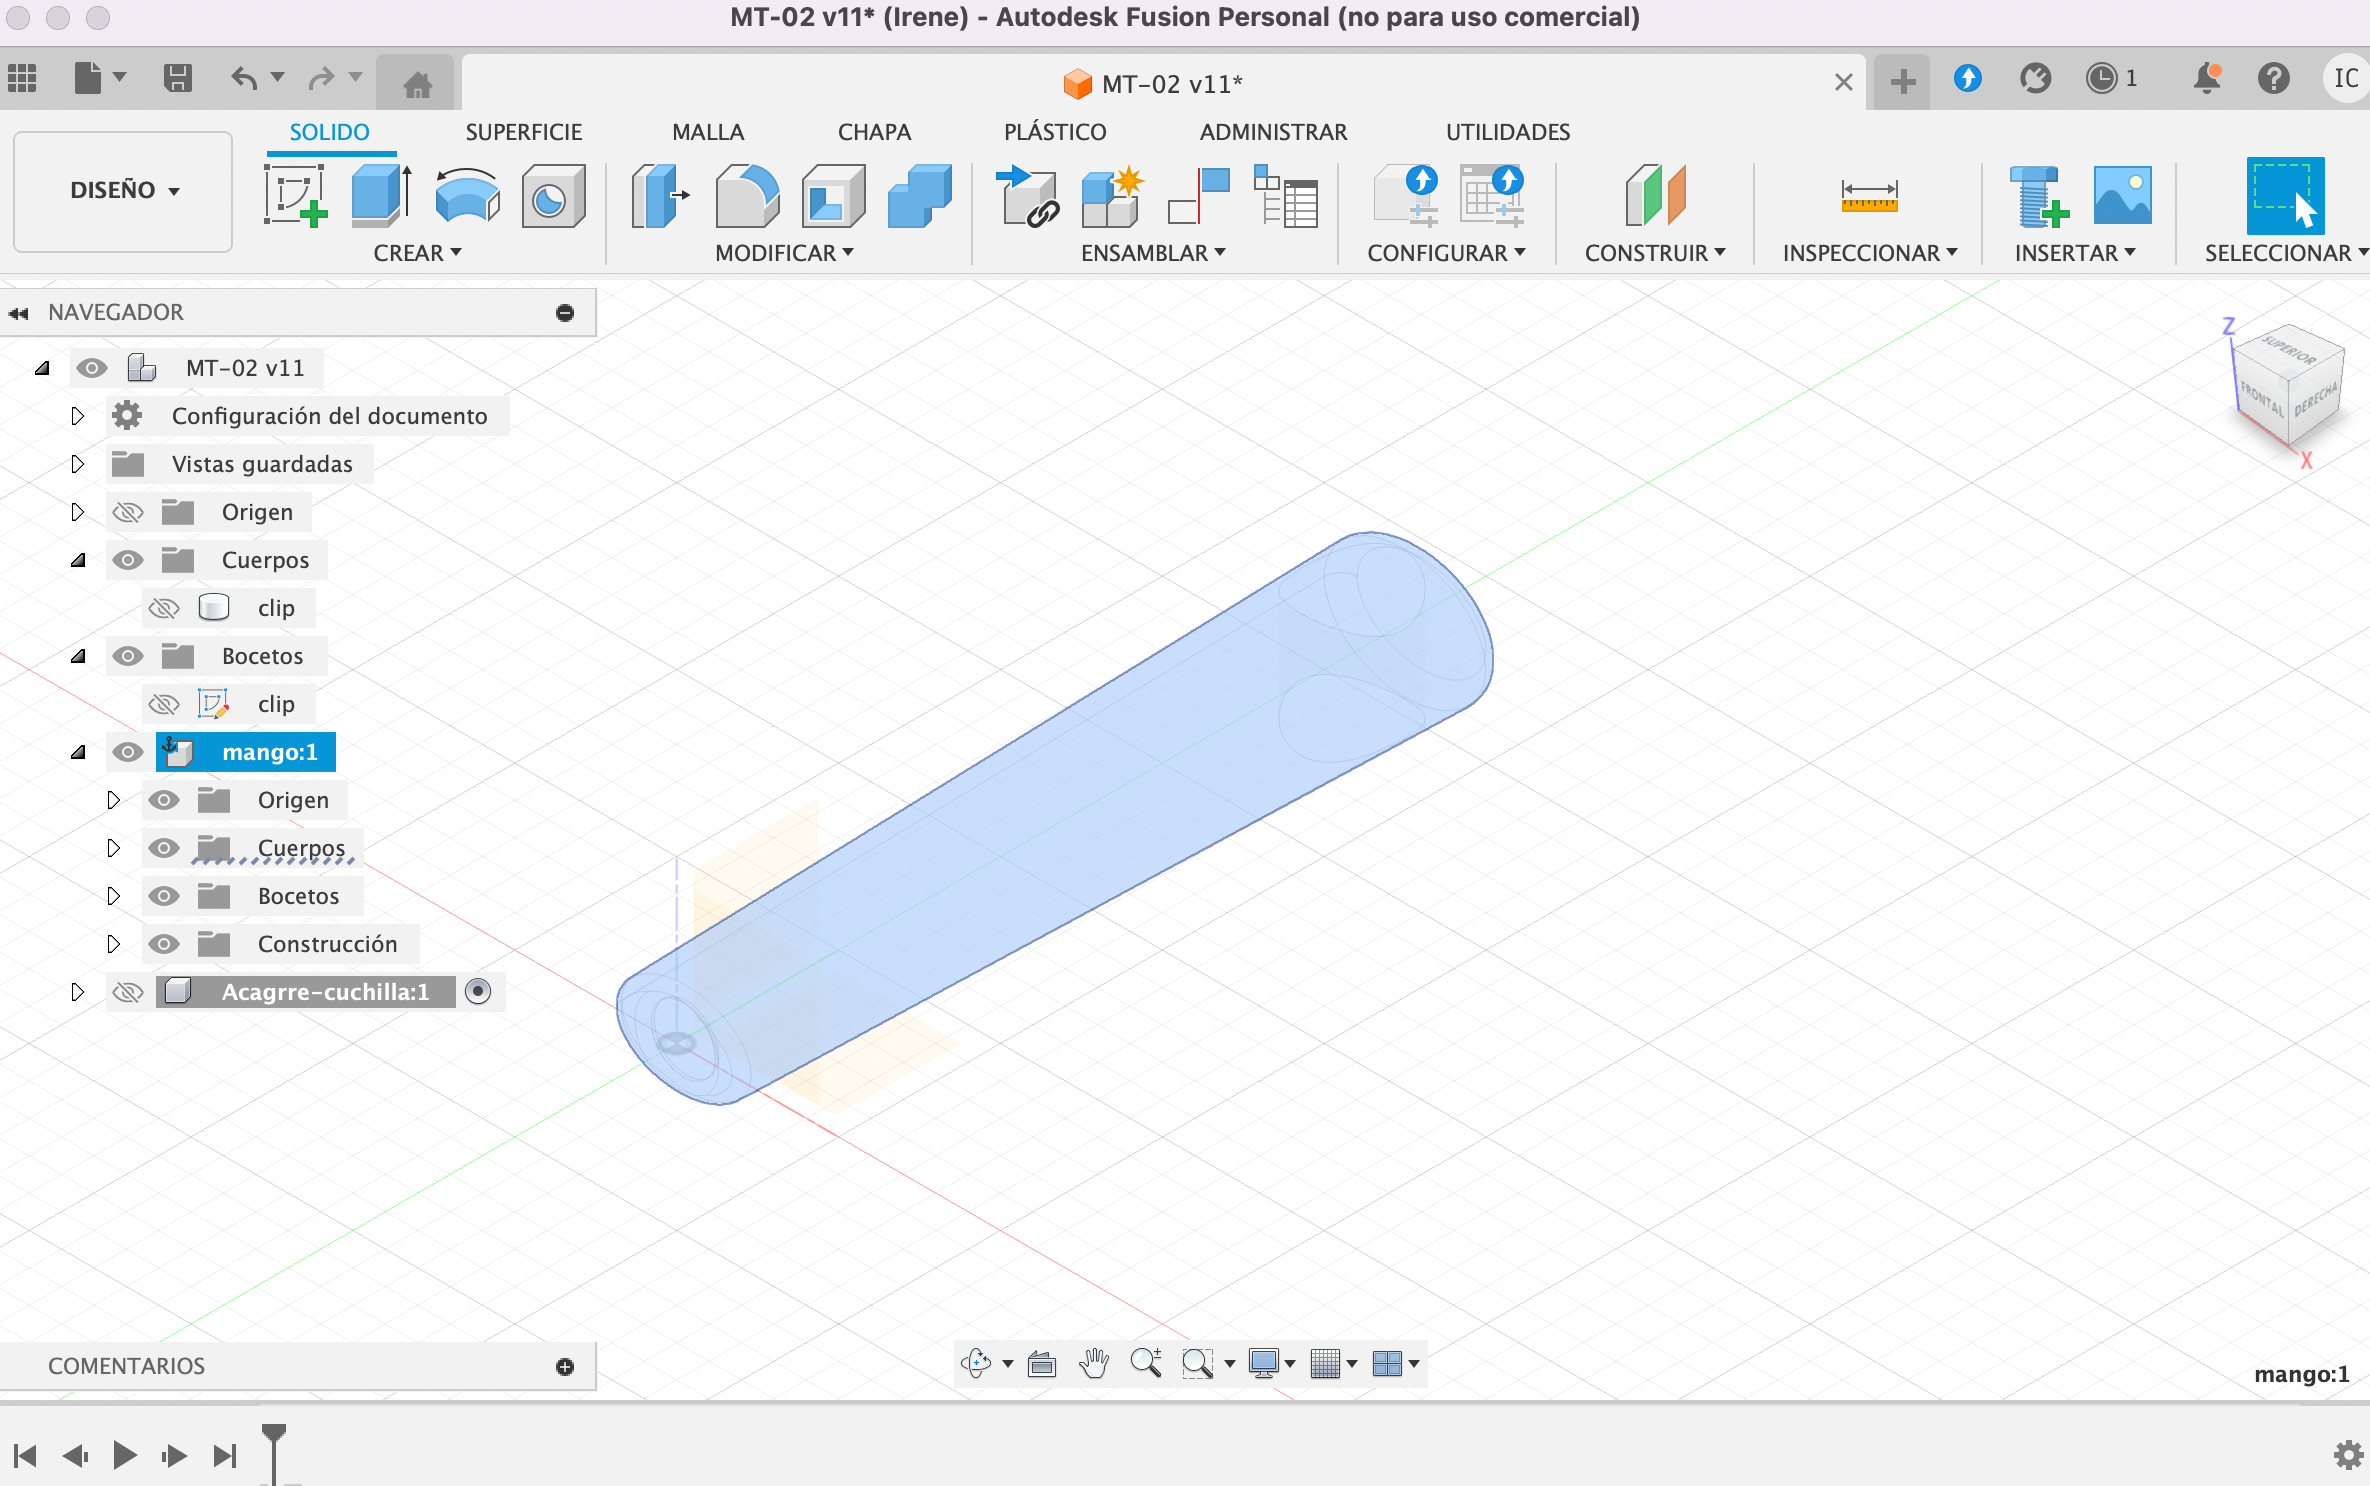Click the Insert Fastener bolt icon

tap(2038, 195)
